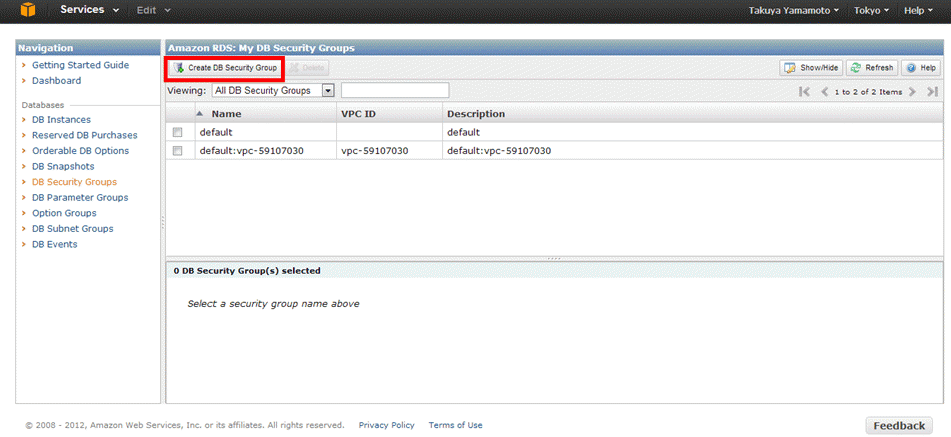This screenshot has width=951, height=437.
Task: Open the Terms of Use link
Action: pos(455,425)
